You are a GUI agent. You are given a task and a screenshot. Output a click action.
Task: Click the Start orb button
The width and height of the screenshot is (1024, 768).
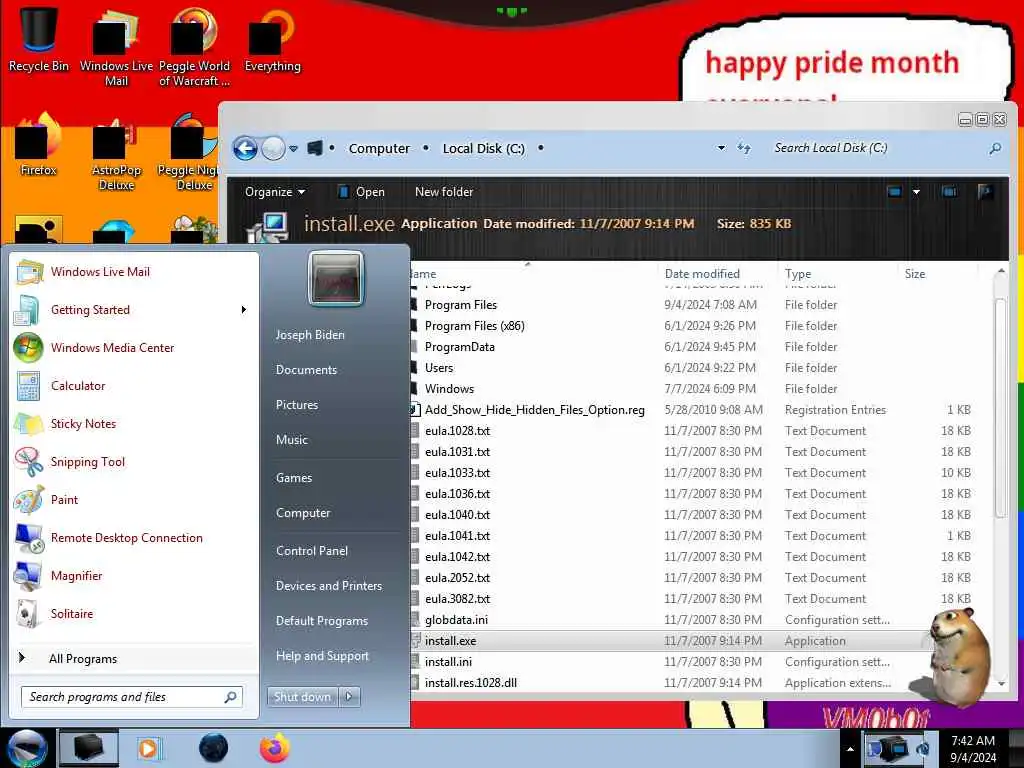coord(26,748)
